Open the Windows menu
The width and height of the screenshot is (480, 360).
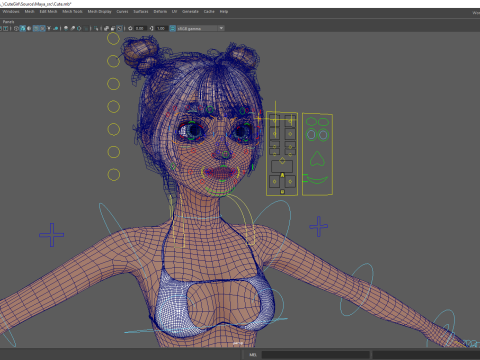point(11,11)
